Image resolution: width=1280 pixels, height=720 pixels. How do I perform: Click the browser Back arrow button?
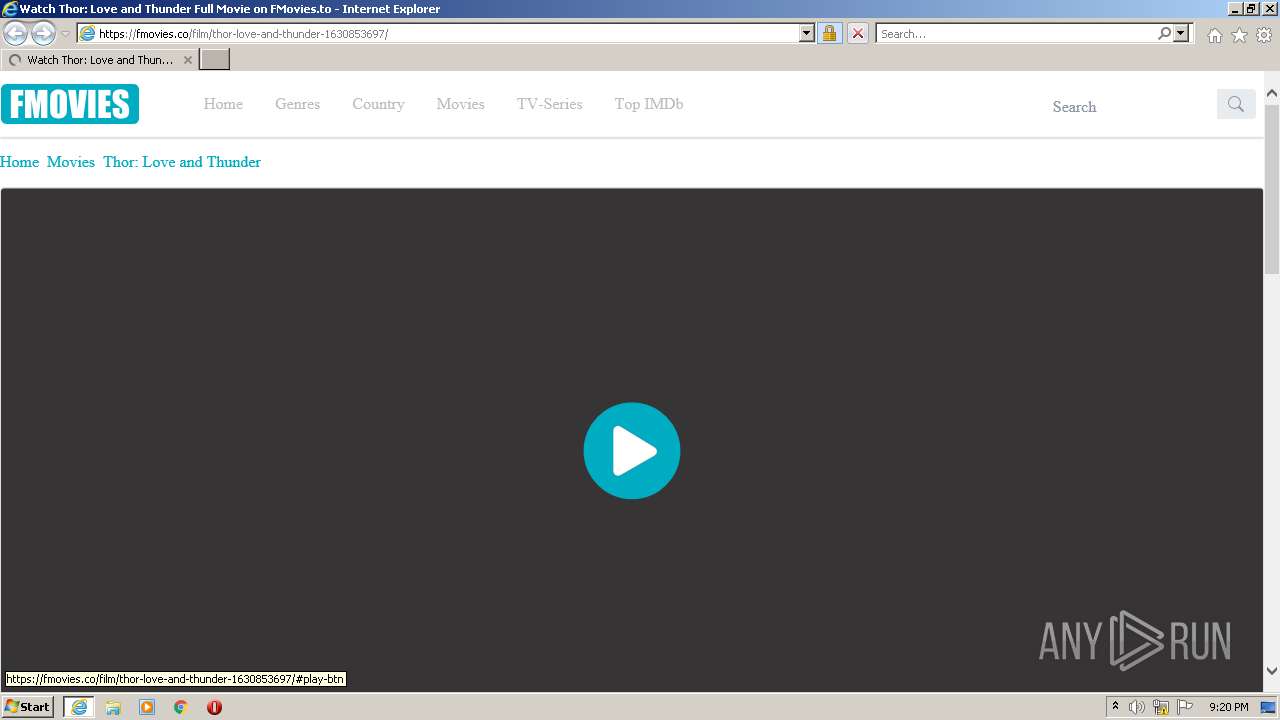coord(16,33)
